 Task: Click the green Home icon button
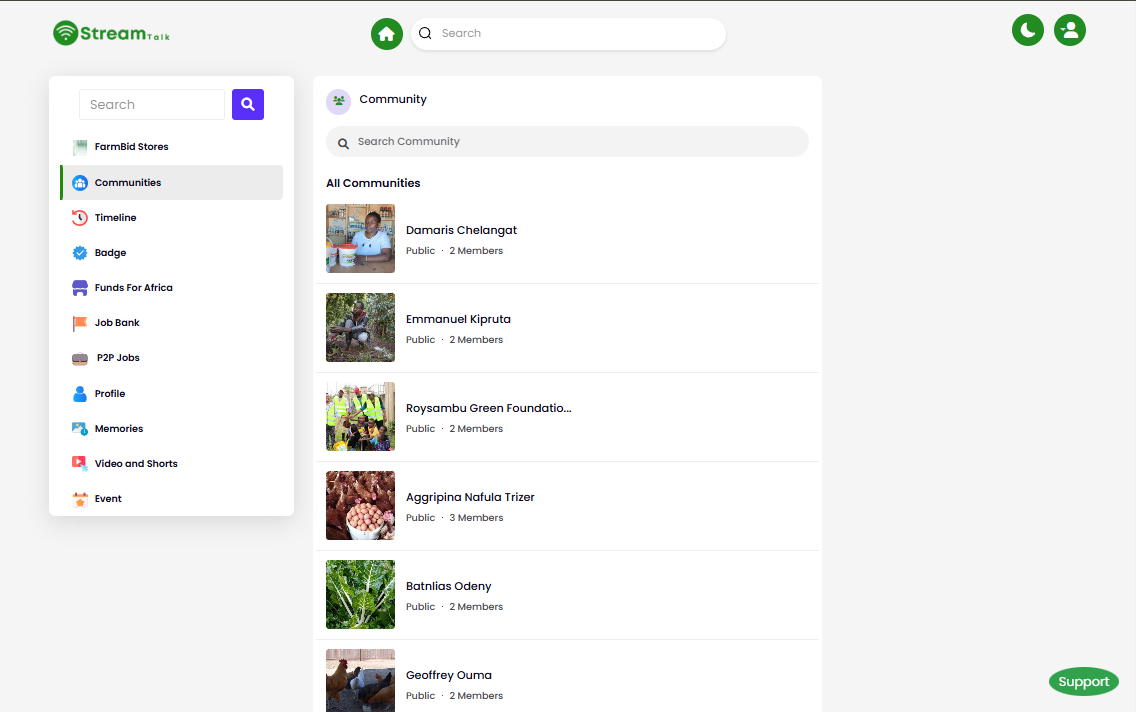387,34
